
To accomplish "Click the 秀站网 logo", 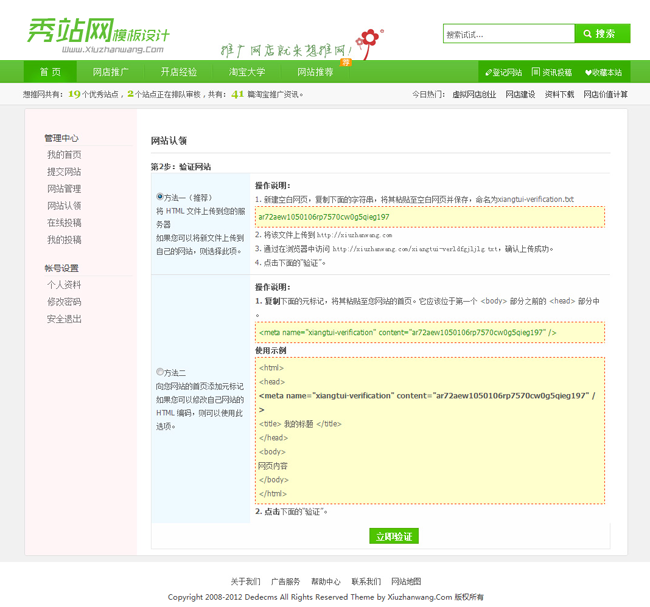I will click(96, 32).
